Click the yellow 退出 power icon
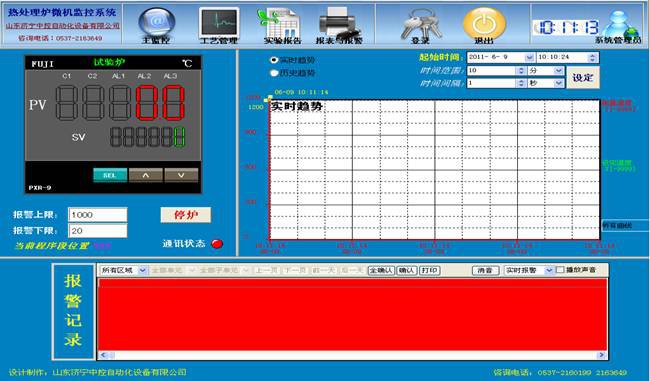 click(x=484, y=22)
